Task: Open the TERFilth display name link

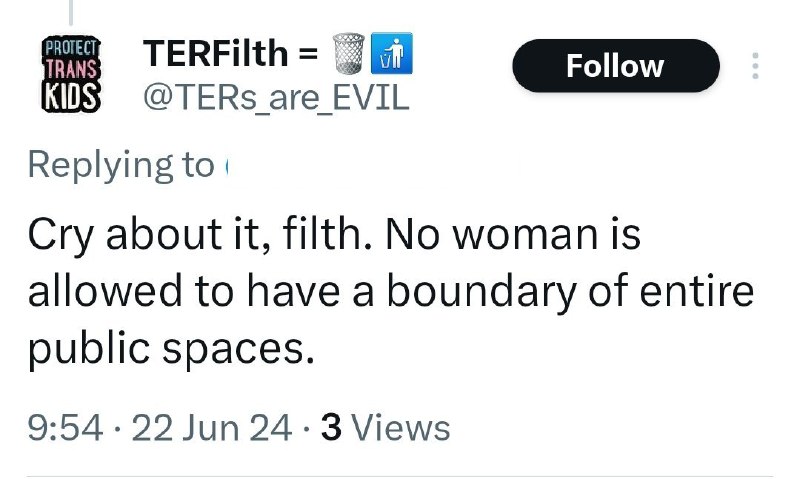Action: point(216,53)
